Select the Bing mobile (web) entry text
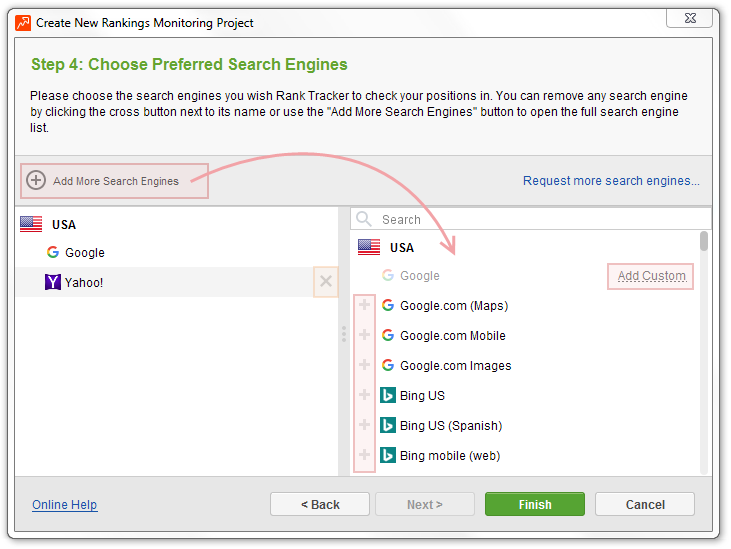The width and height of the screenshot is (731, 549). [450, 455]
